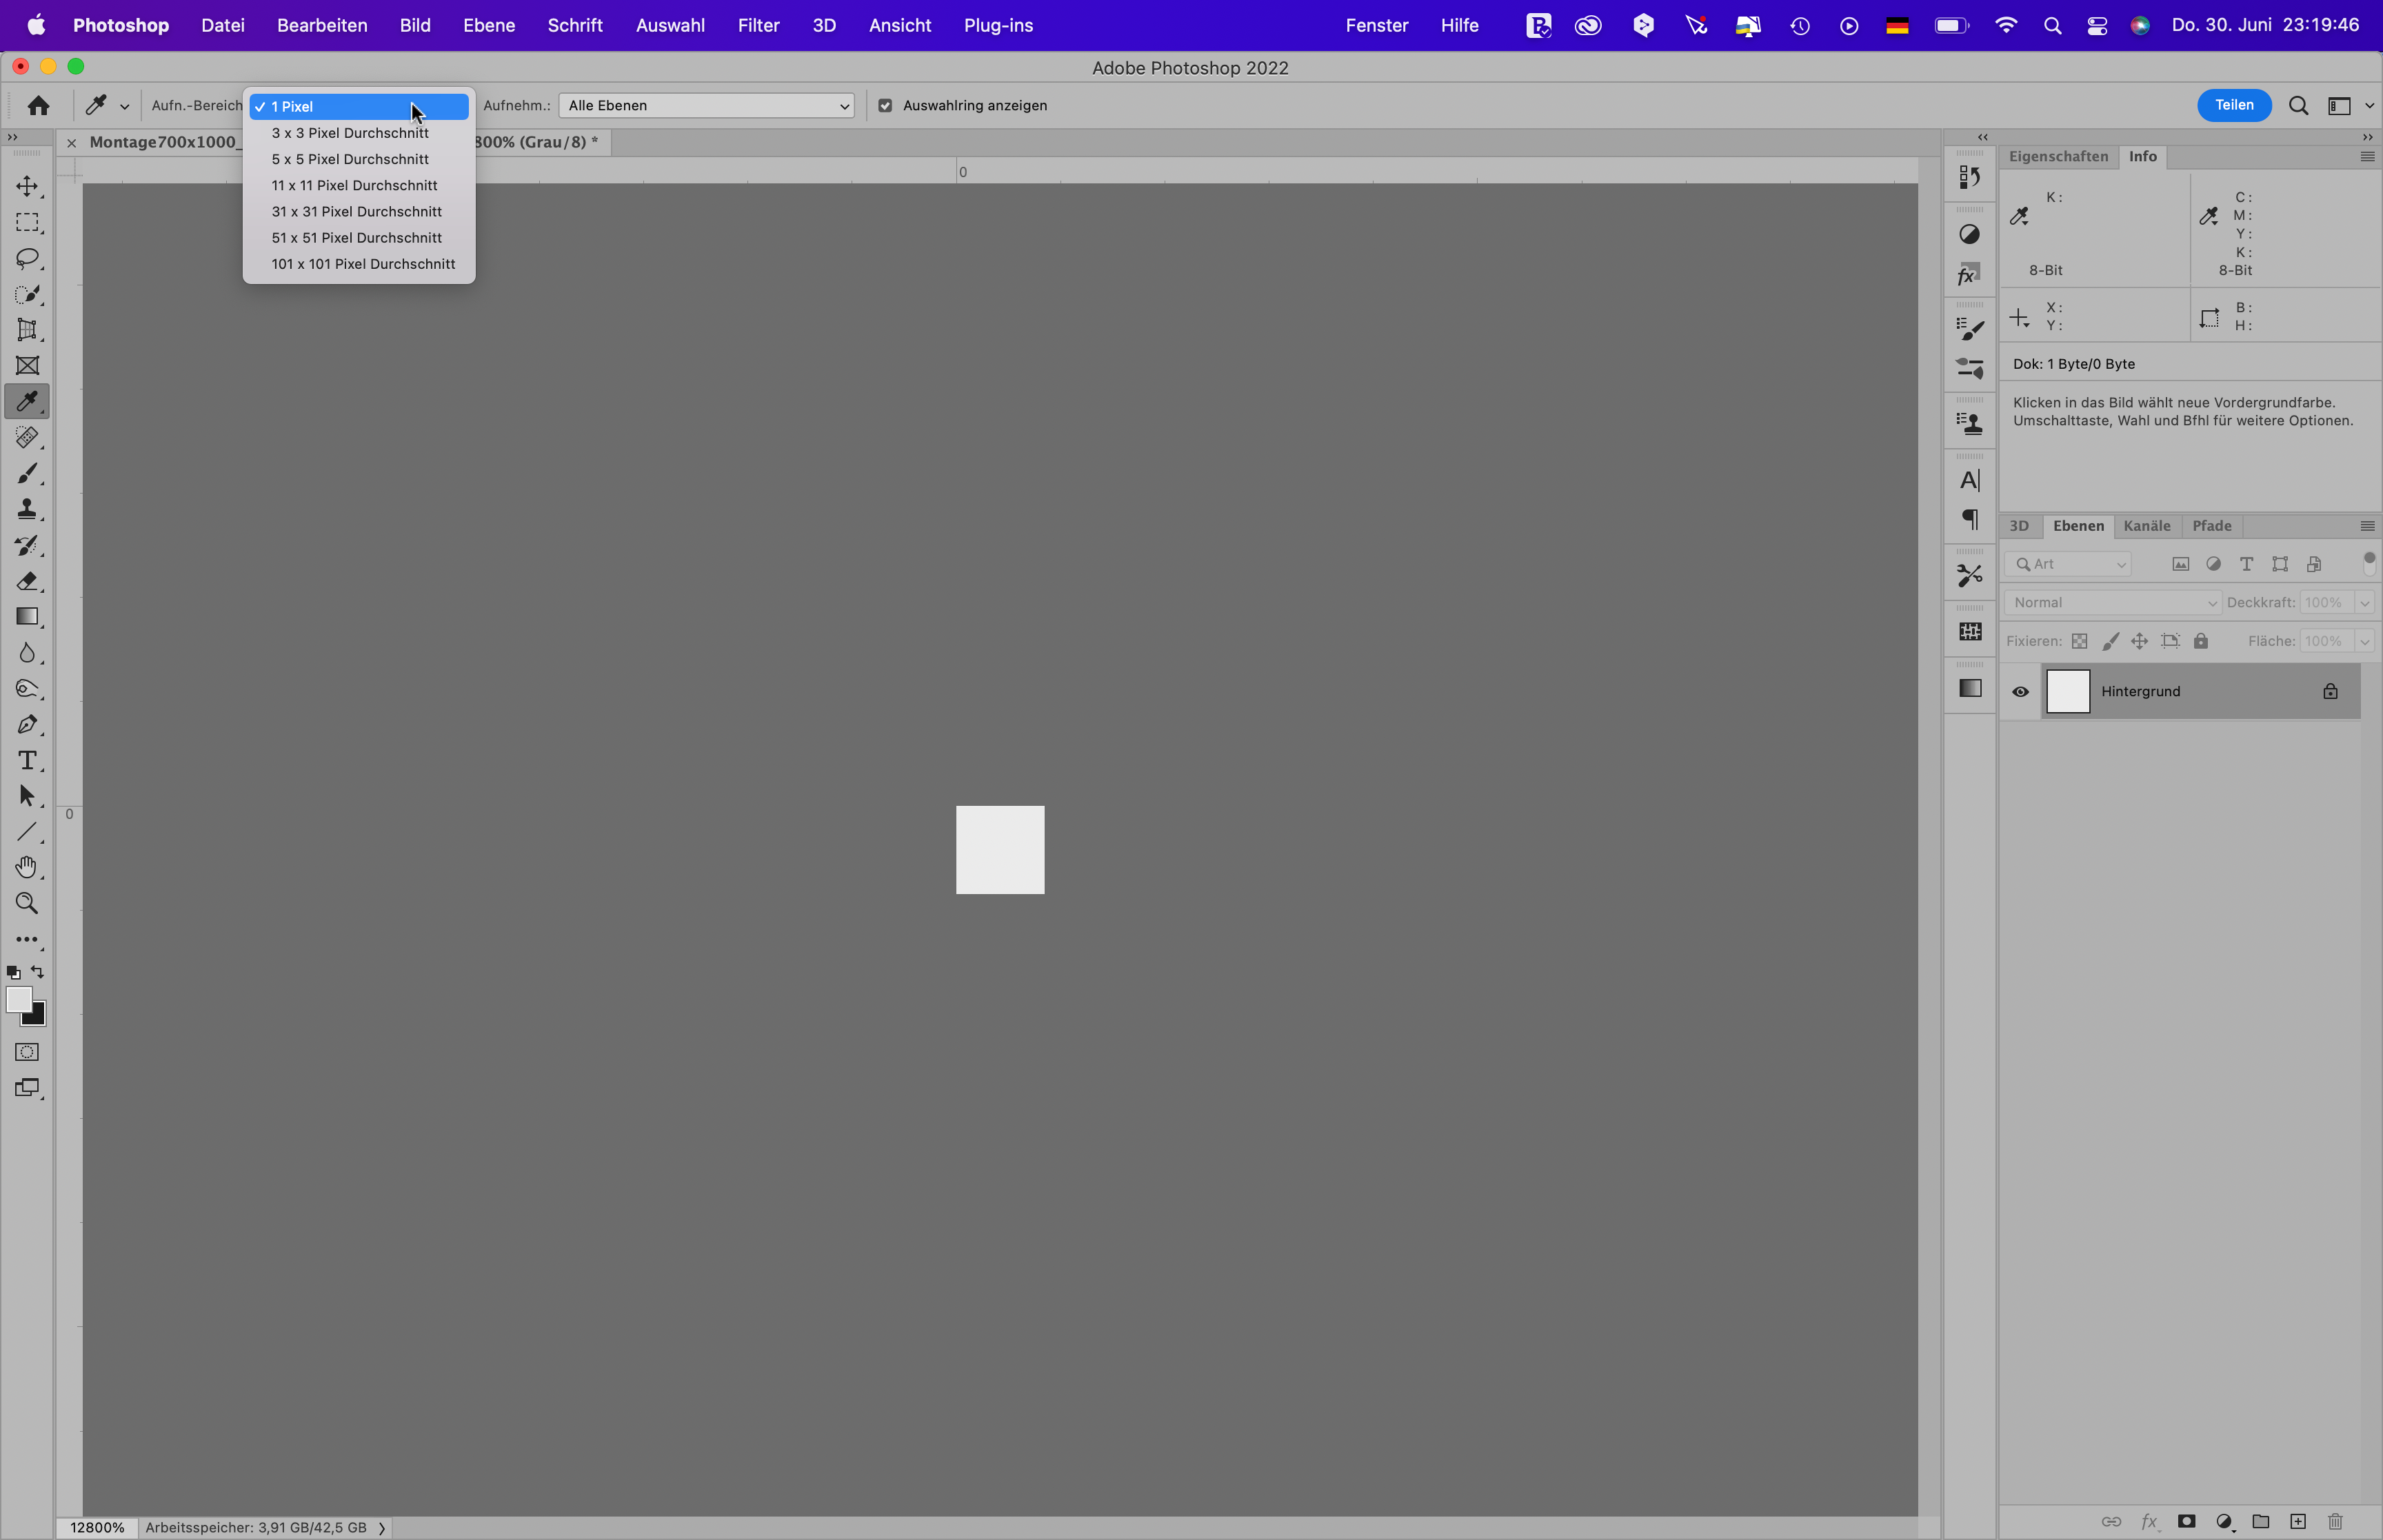Select the Eraser tool

(27, 581)
